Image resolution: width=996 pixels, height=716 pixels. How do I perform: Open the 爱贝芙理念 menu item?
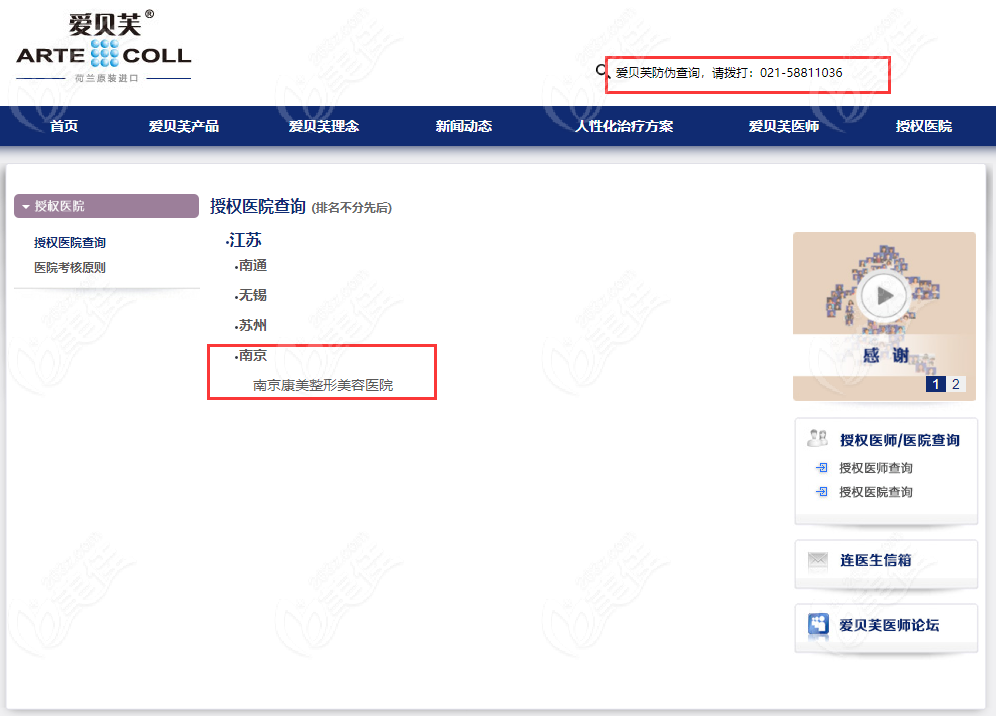pyautogui.click(x=324, y=126)
